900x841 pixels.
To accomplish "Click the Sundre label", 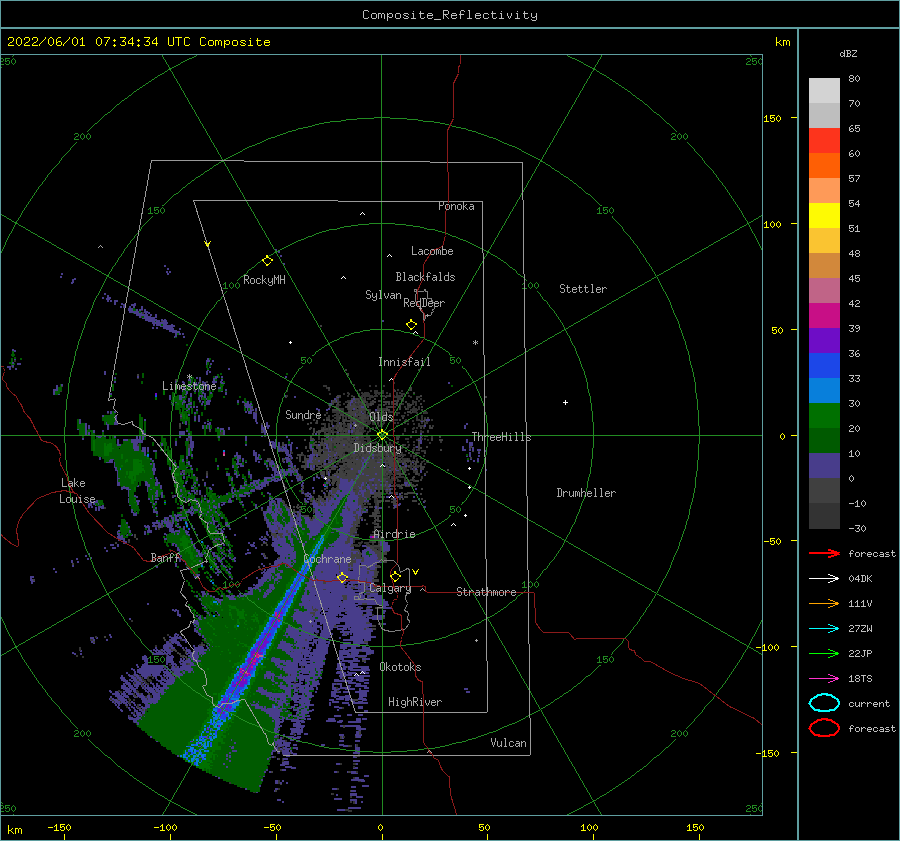I will (x=303, y=414).
